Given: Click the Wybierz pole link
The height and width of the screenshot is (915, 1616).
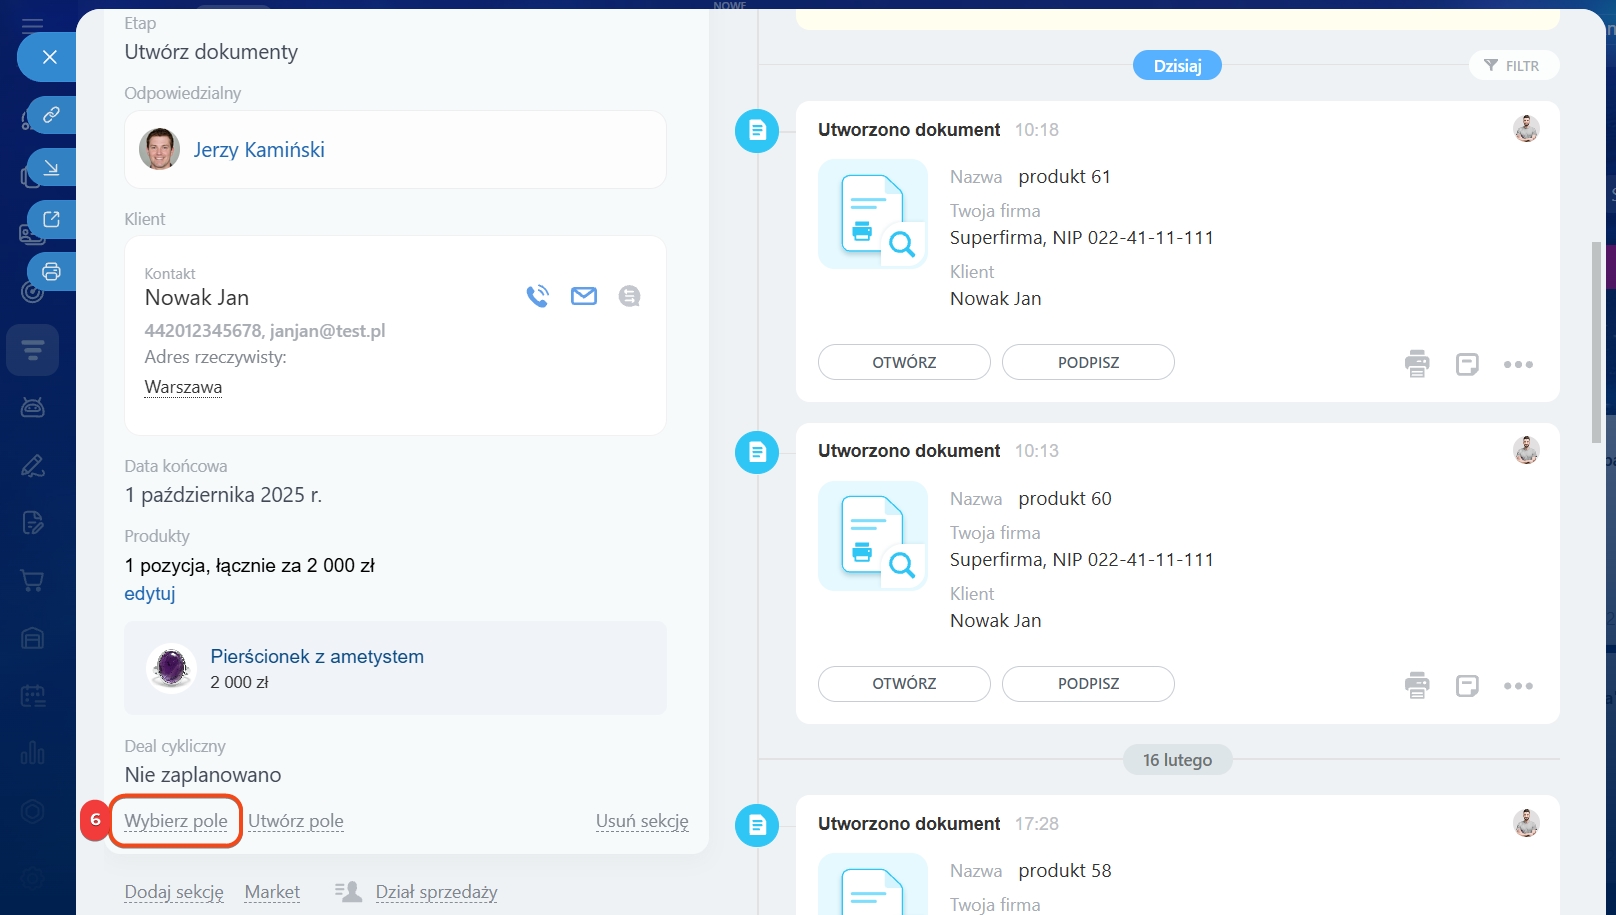Looking at the screenshot, I should [176, 821].
